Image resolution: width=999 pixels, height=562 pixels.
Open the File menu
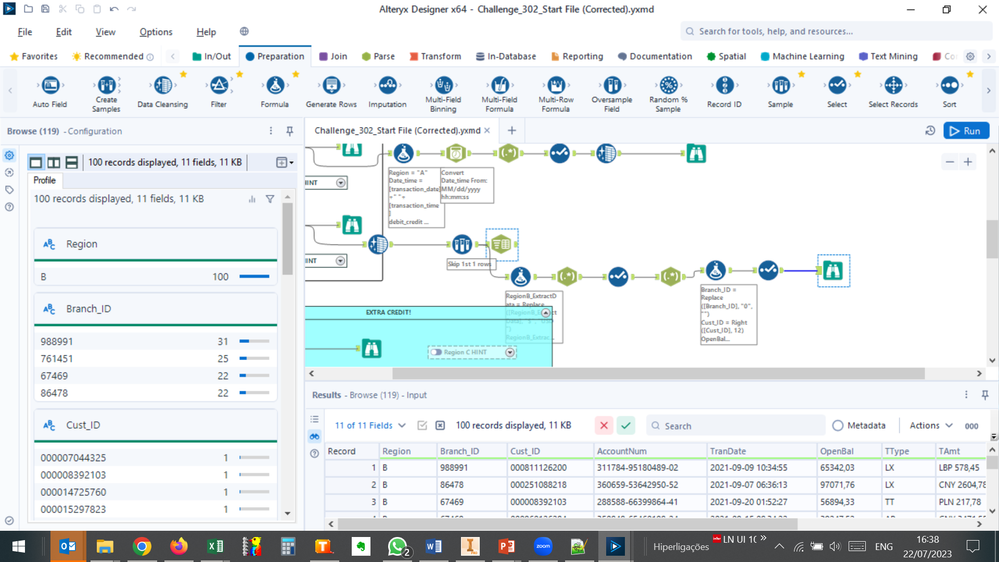[x=25, y=32]
